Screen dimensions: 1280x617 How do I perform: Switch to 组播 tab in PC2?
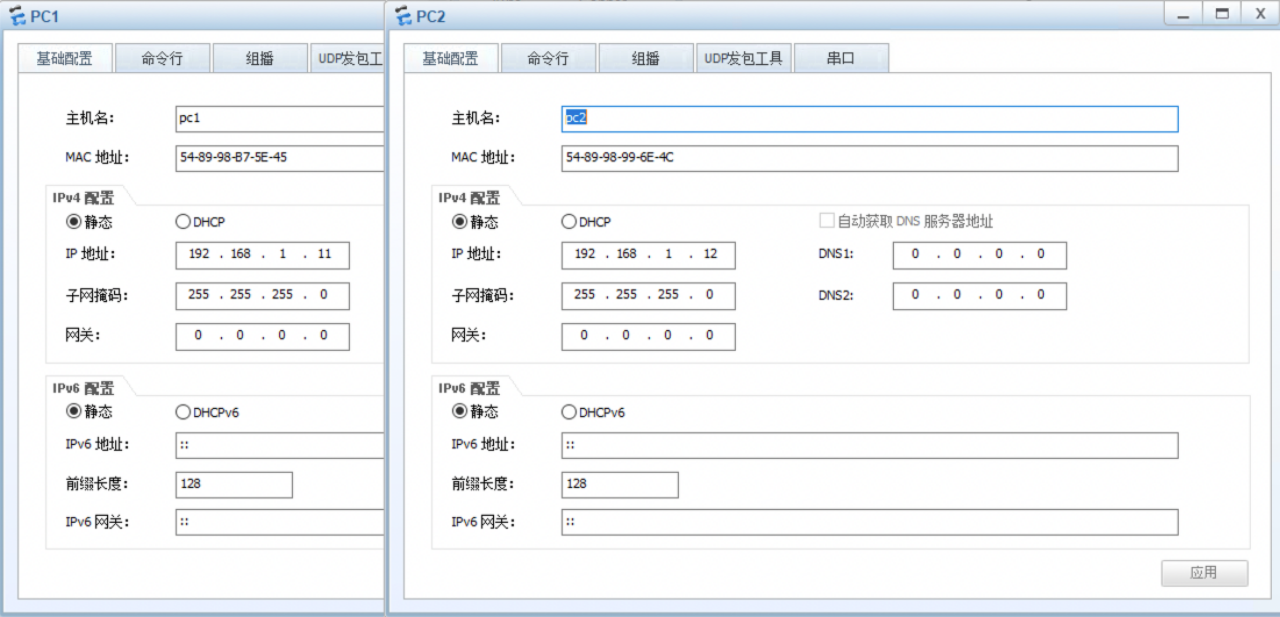[645, 59]
